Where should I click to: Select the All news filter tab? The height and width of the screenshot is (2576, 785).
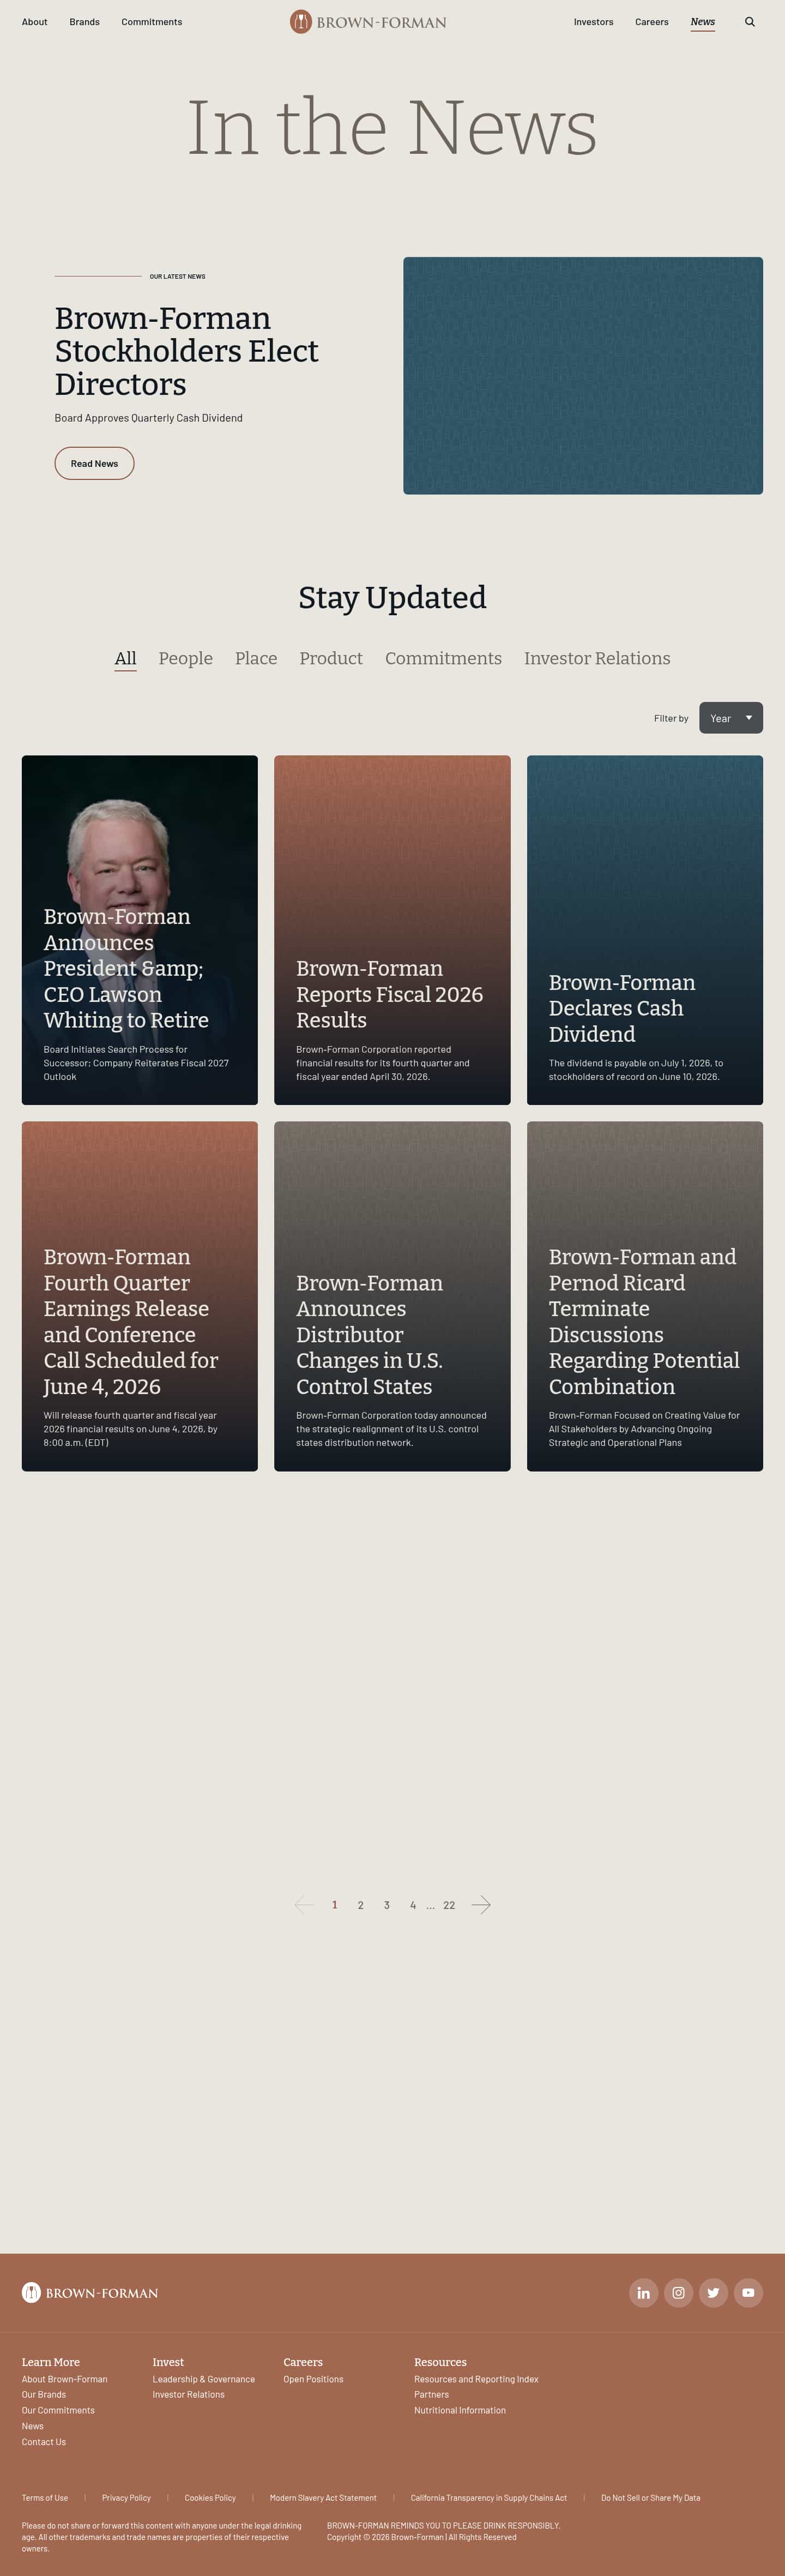click(125, 658)
